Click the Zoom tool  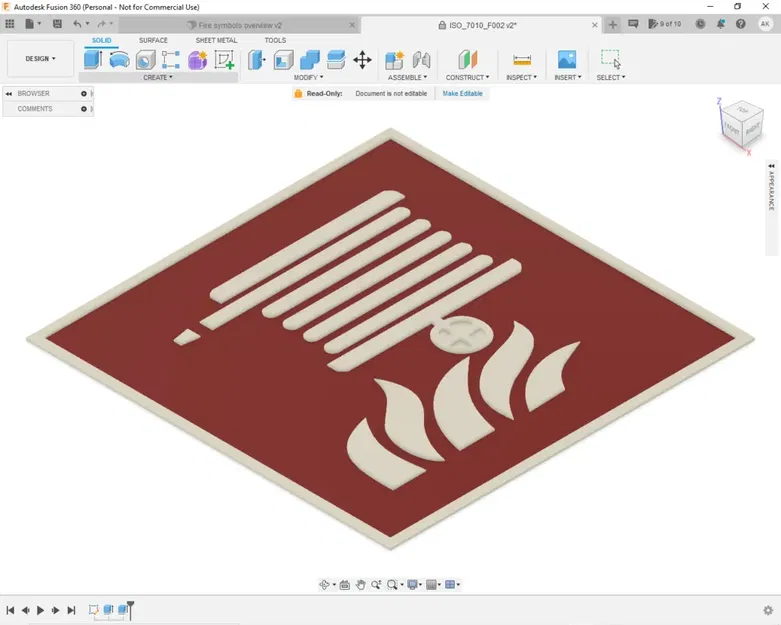pos(376,585)
